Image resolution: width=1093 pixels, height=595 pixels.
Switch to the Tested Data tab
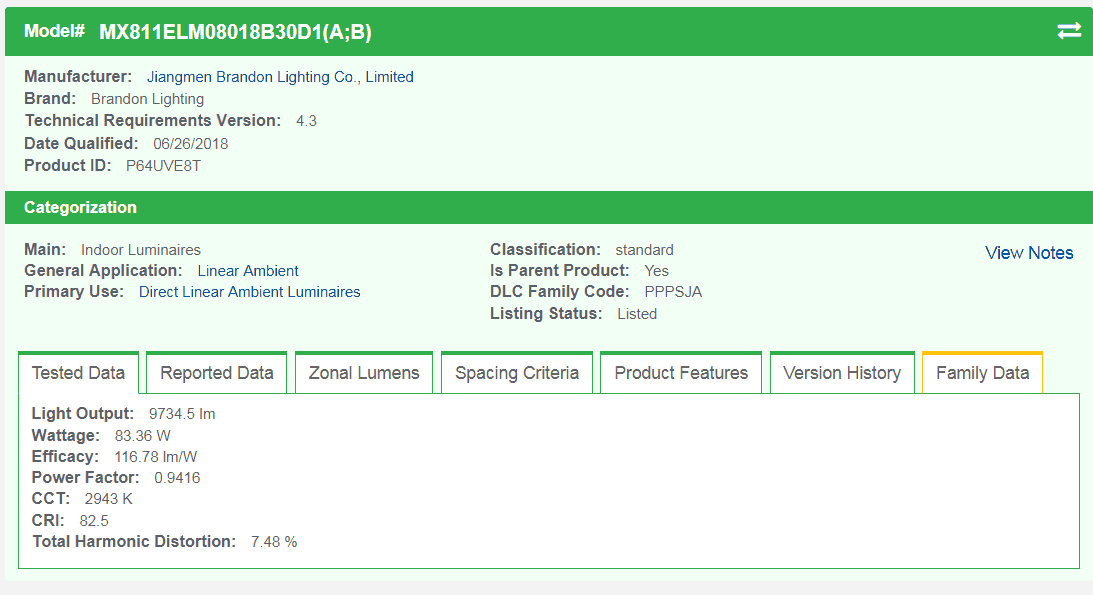(78, 373)
